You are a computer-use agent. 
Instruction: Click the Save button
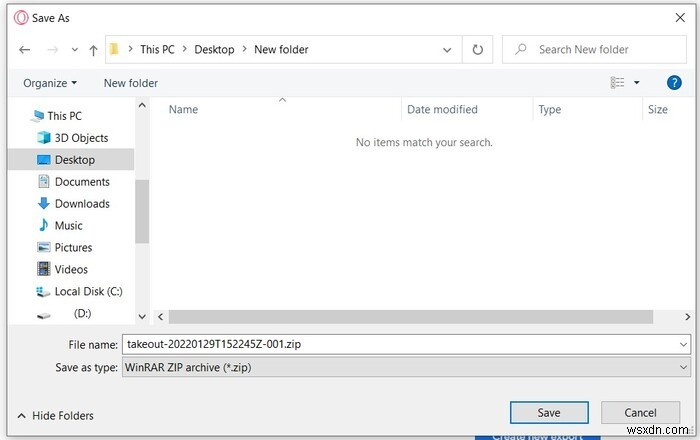click(549, 413)
